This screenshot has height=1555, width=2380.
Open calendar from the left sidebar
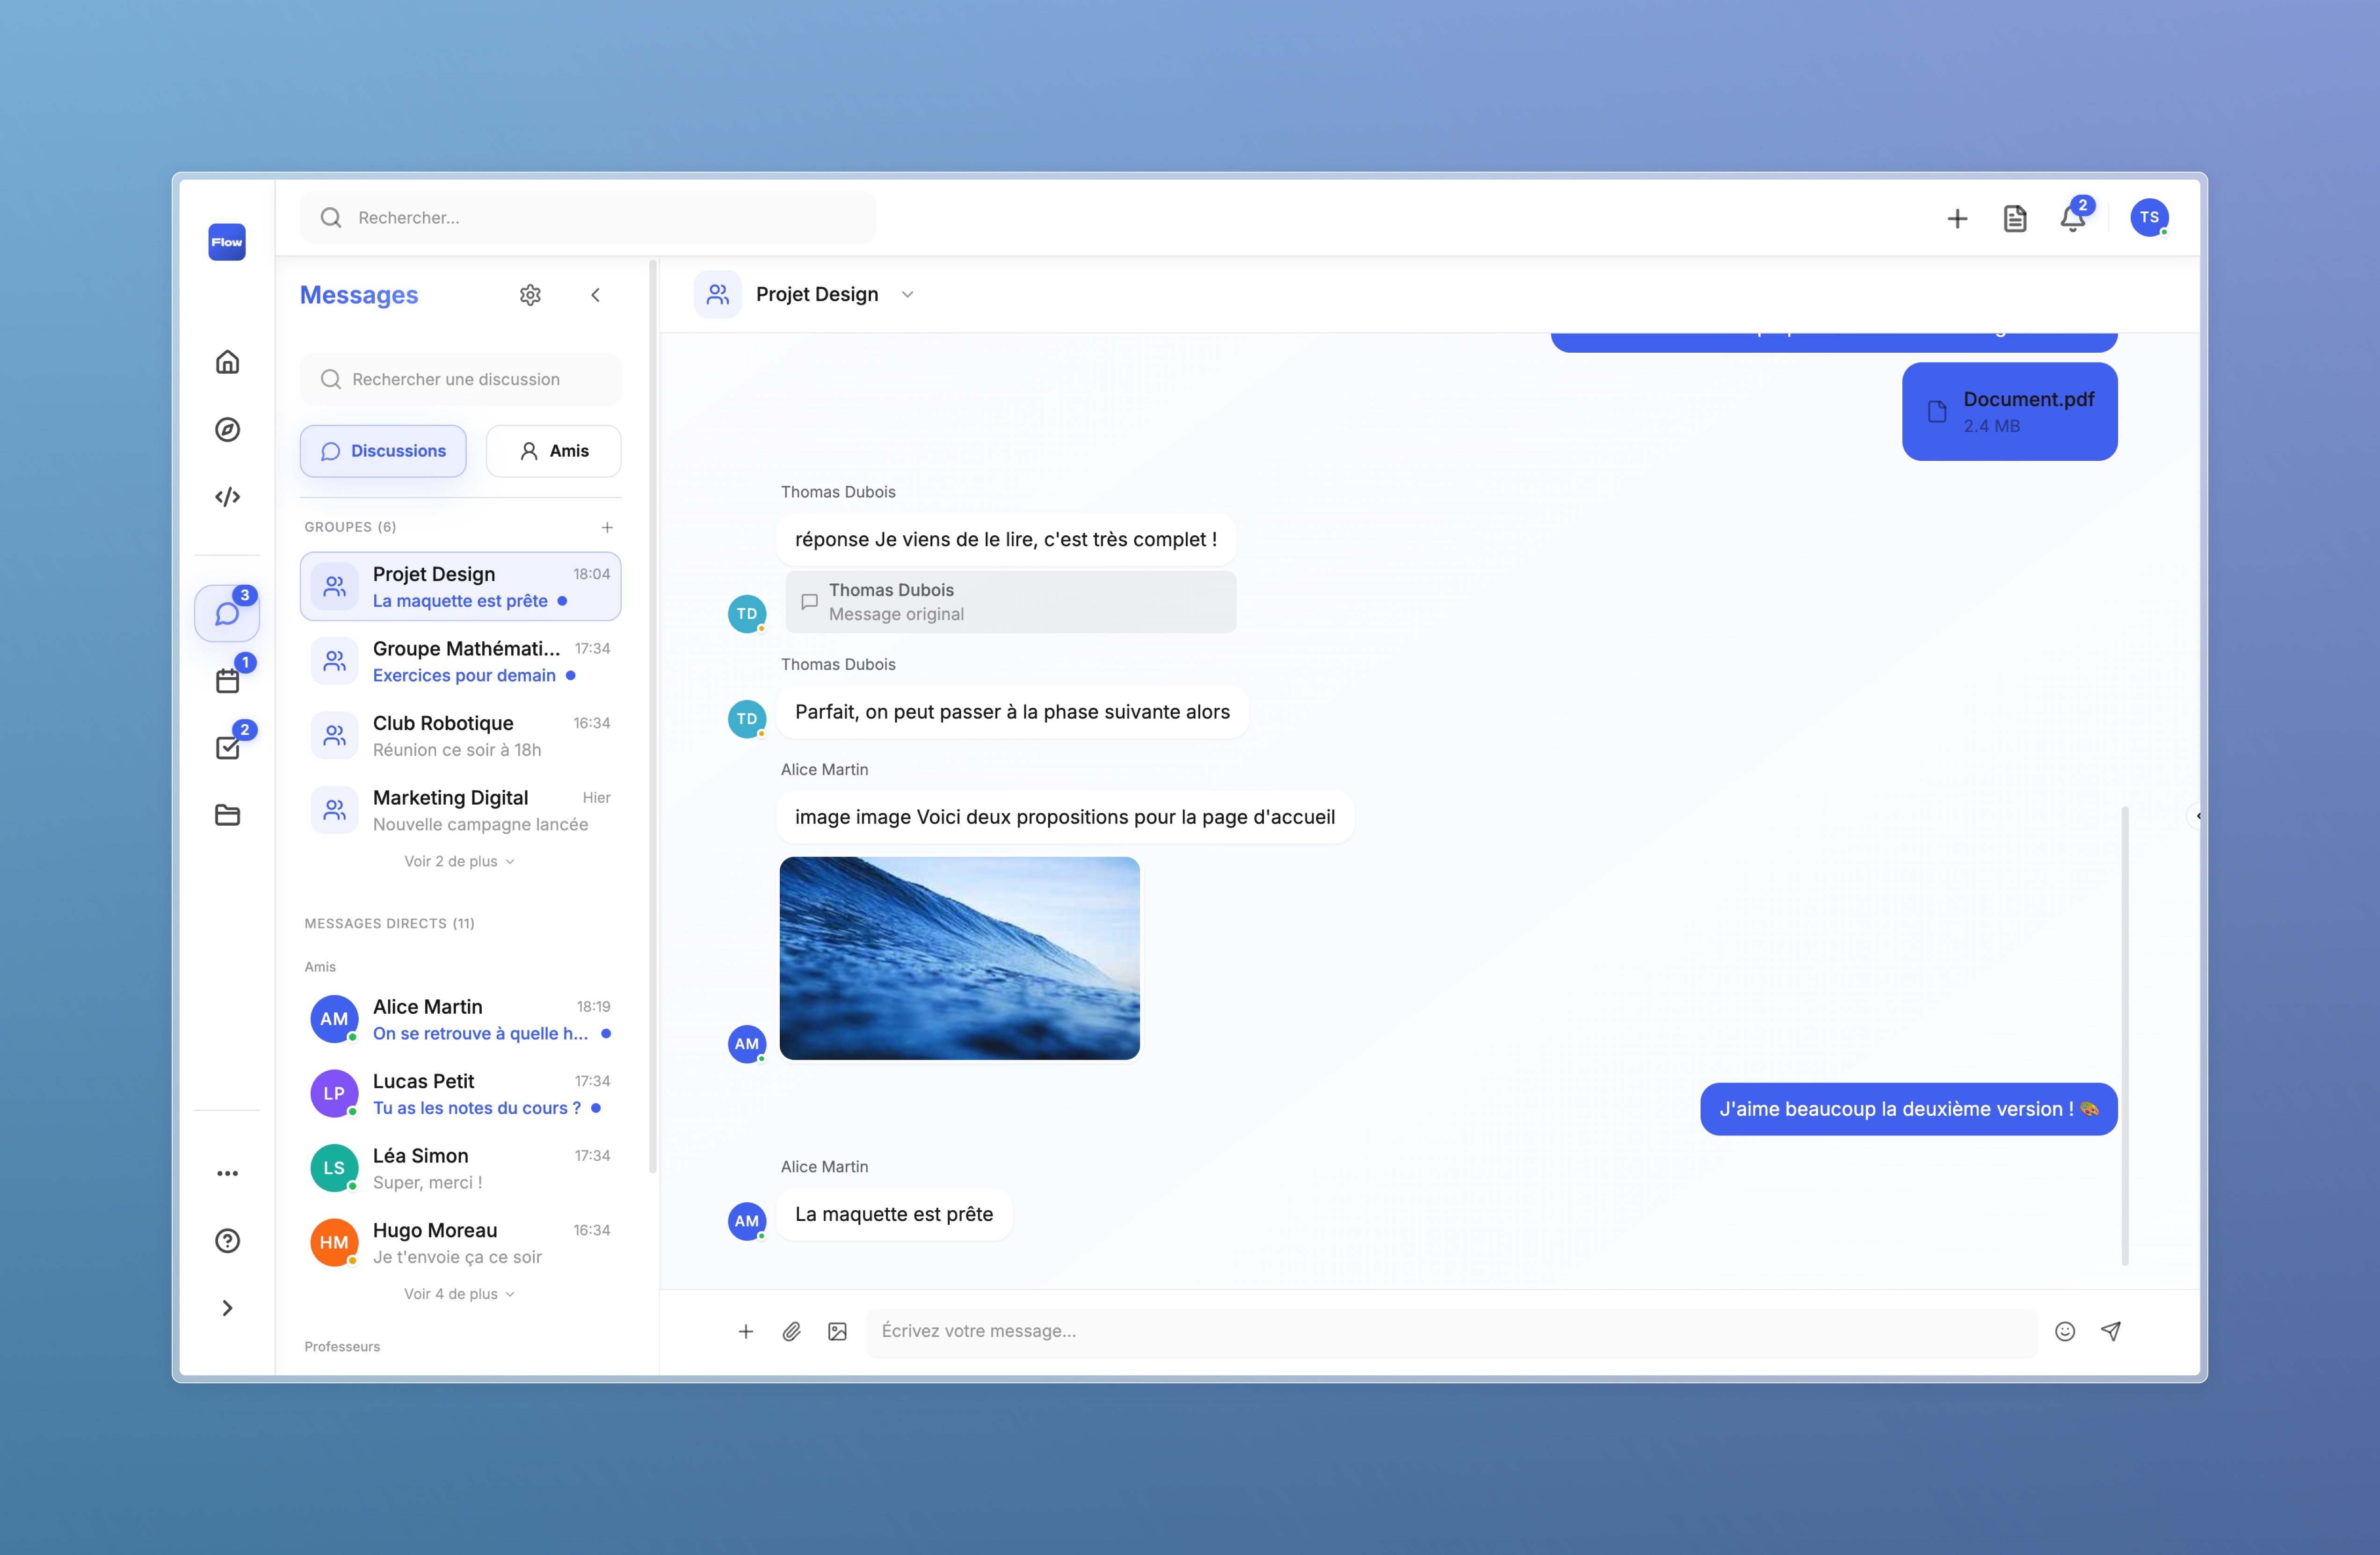click(228, 681)
